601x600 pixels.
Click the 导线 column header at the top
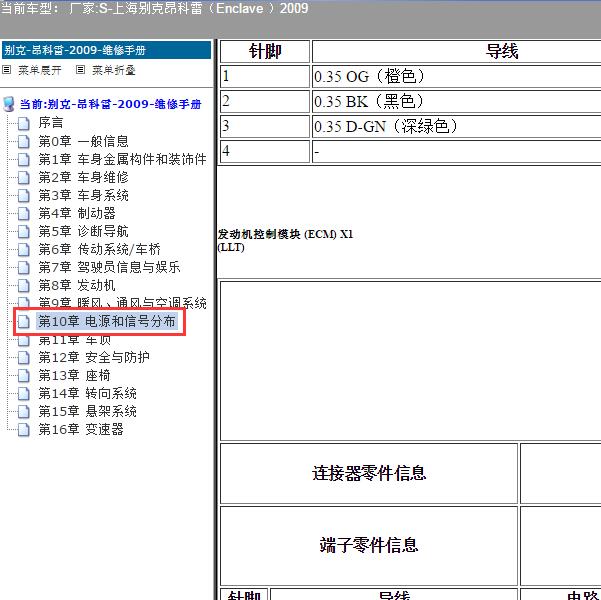click(x=456, y=51)
